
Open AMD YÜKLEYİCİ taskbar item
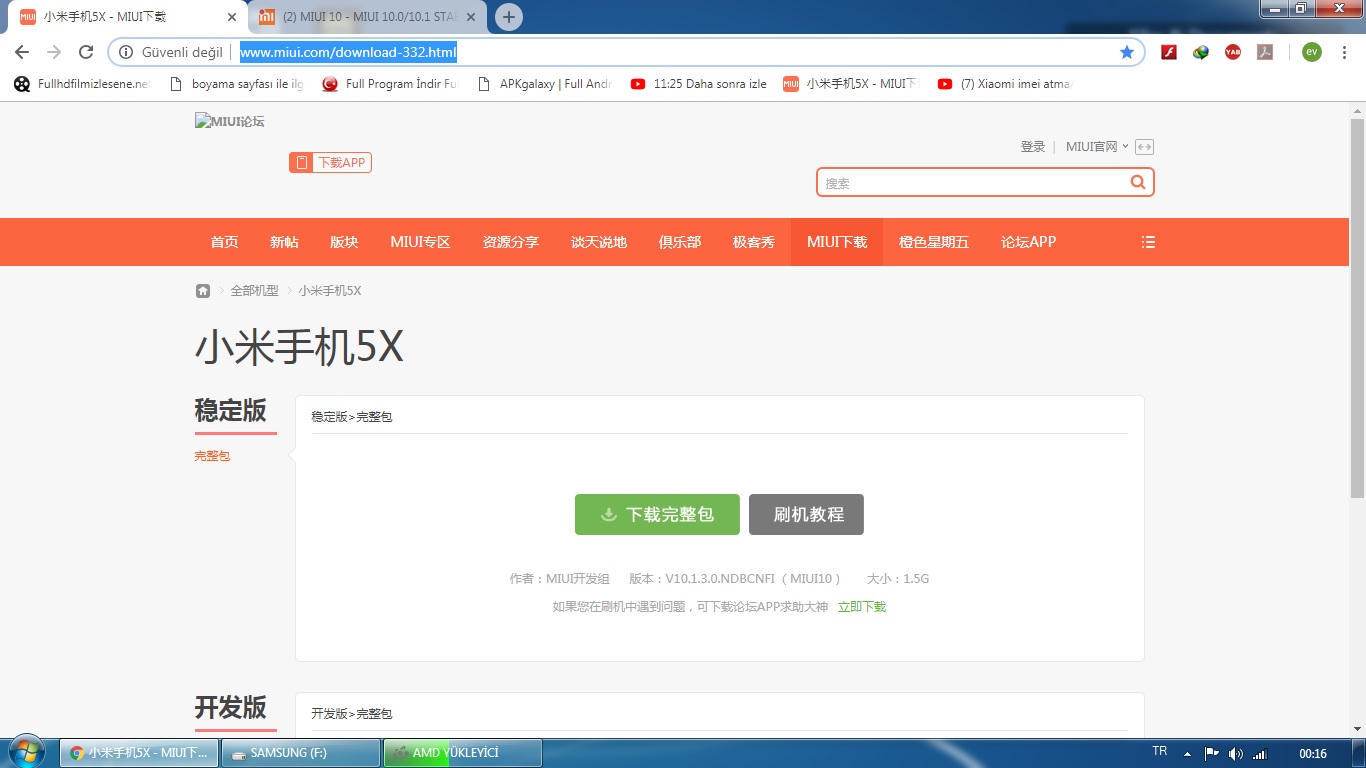point(462,753)
